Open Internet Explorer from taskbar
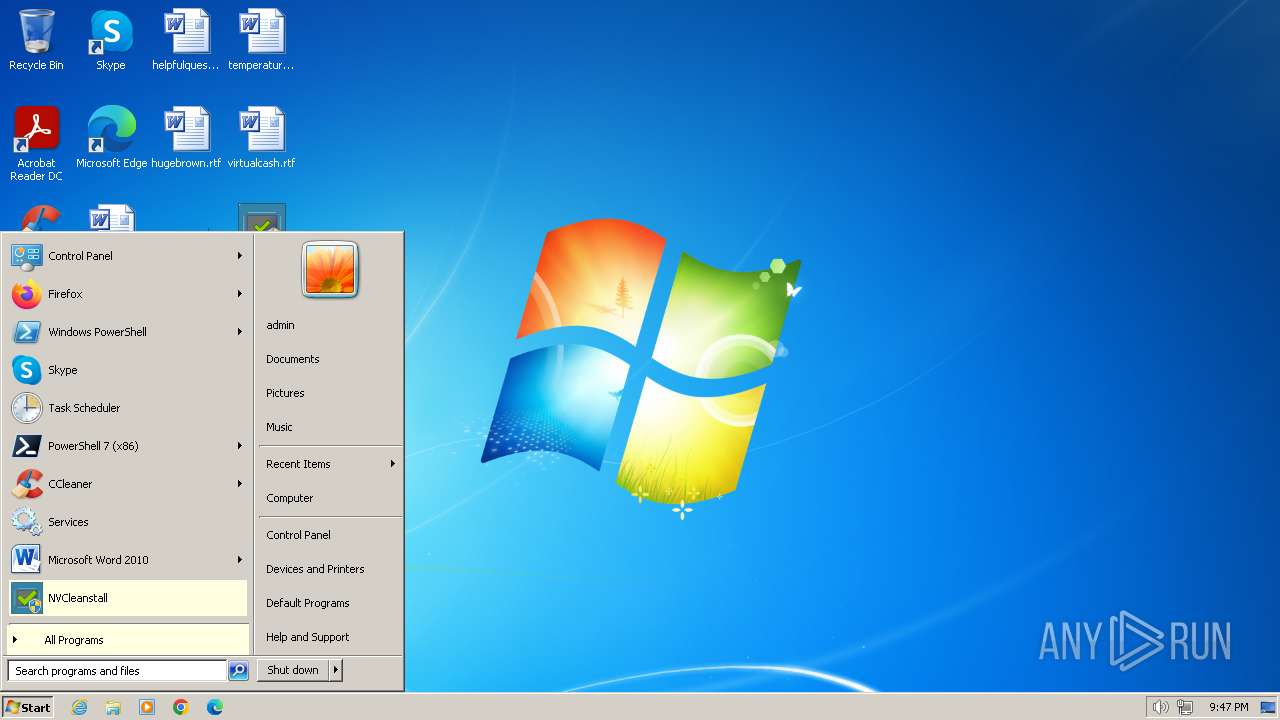The height and width of the screenshot is (720, 1280). coord(80,707)
